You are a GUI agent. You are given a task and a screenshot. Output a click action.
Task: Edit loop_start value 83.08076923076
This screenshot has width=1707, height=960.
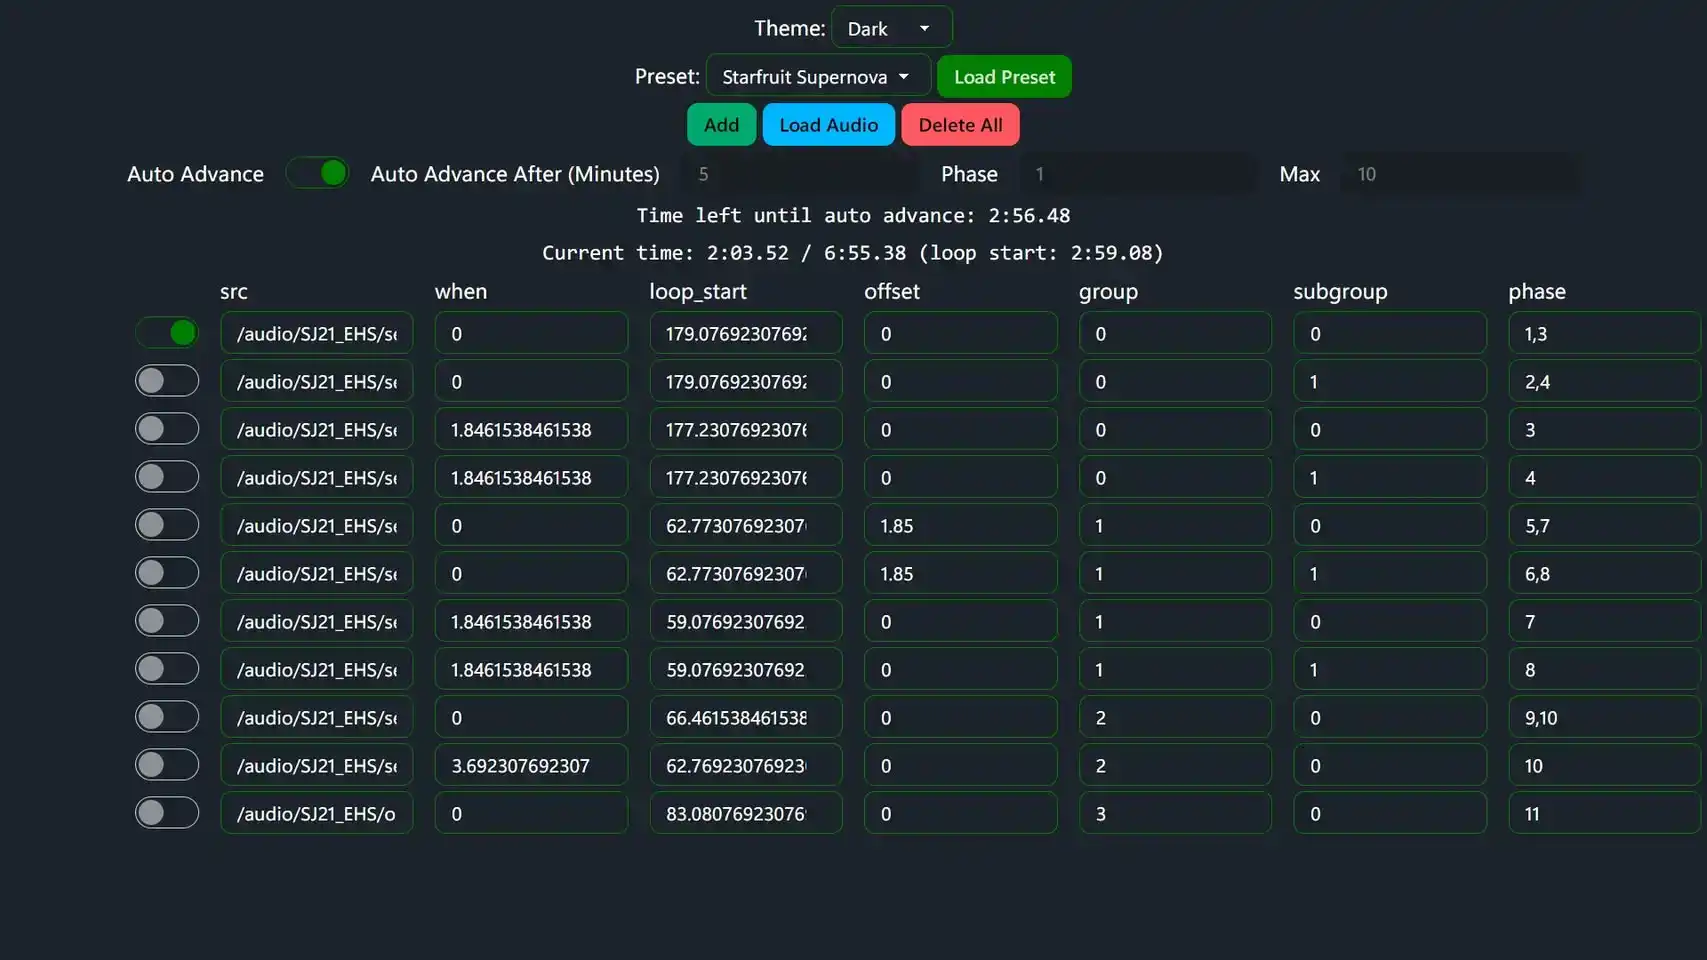(745, 814)
